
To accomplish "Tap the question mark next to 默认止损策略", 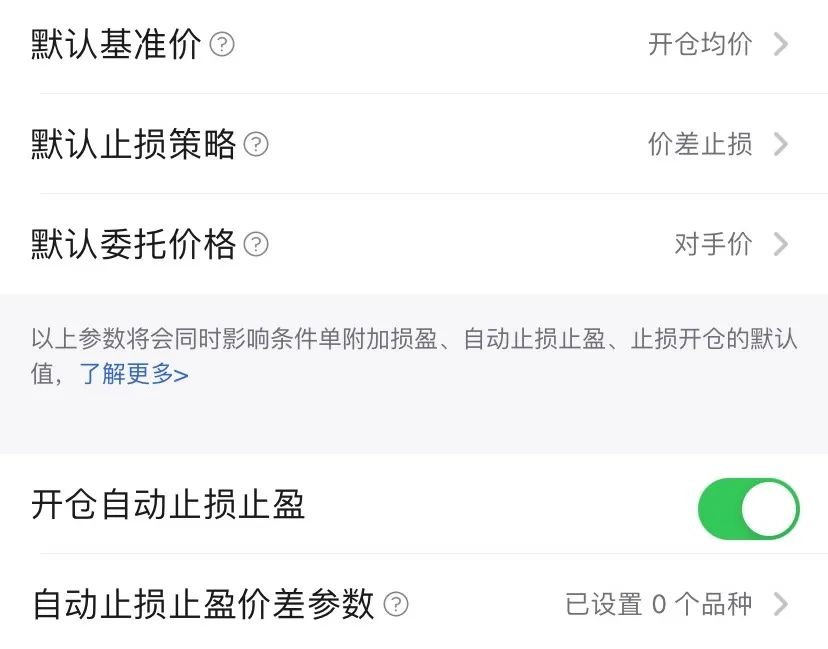I will coord(257,145).
